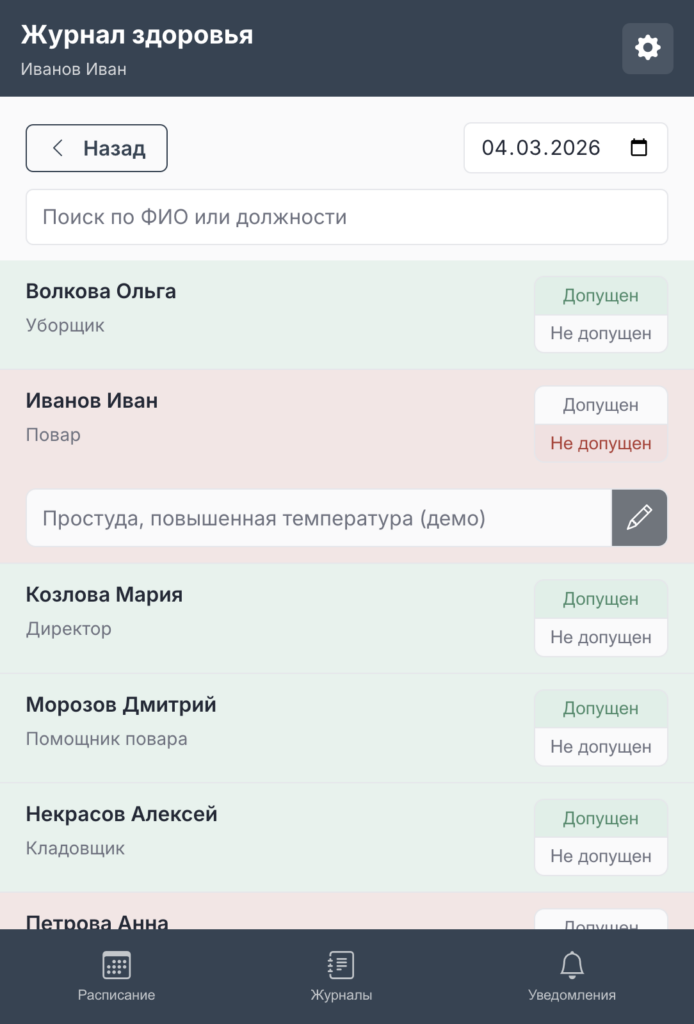Mark Козлова Мария as Не допущен
This screenshot has height=1024, width=694.
tap(601, 637)
